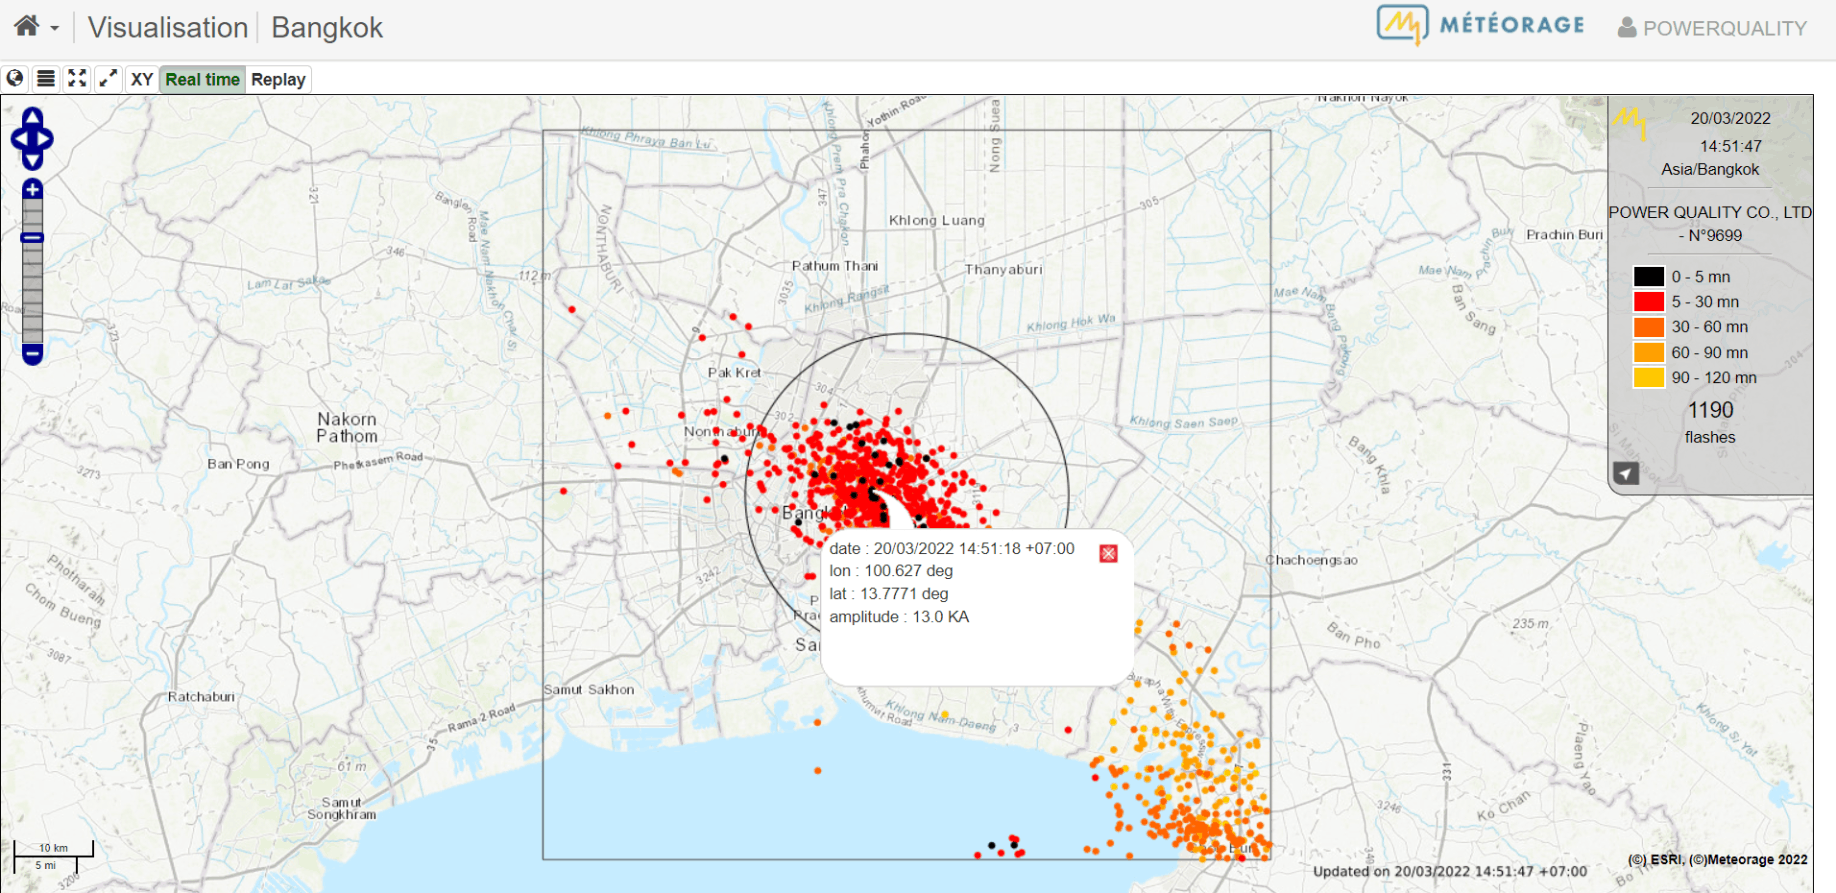This screenshot has width=1836, height=893.
Task: Collapse the legend panel with the arrow icon
Action: (1626, 474)
